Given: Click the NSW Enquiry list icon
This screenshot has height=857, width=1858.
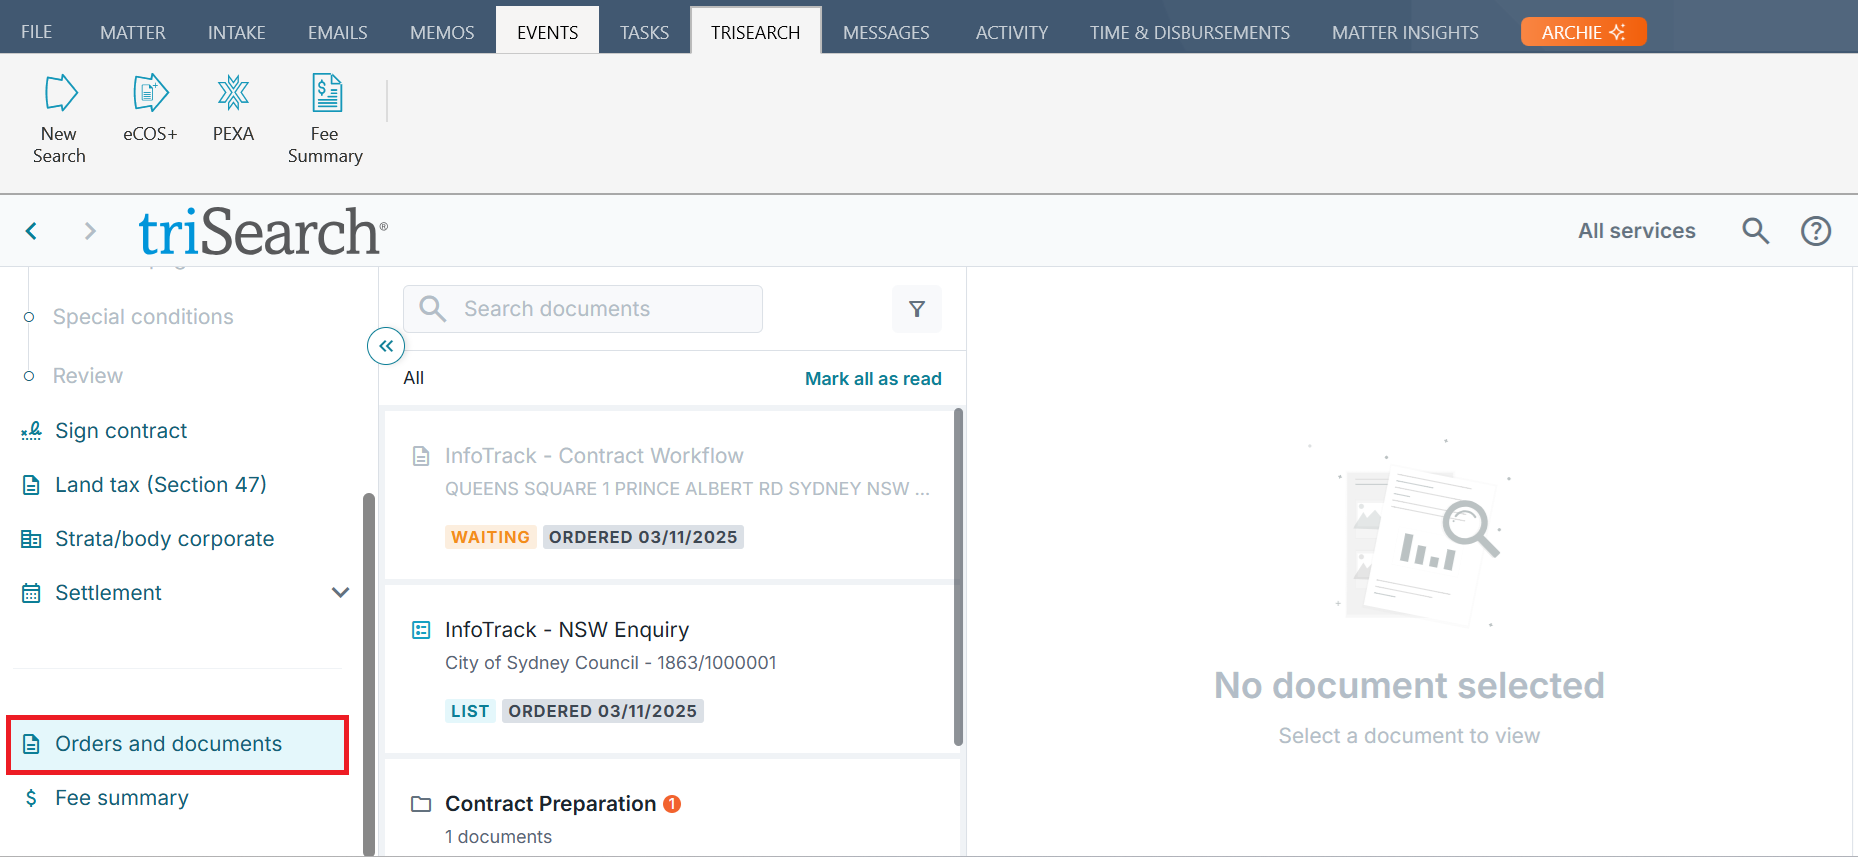Looking at the screenshot, I should (x=421, y=630).
